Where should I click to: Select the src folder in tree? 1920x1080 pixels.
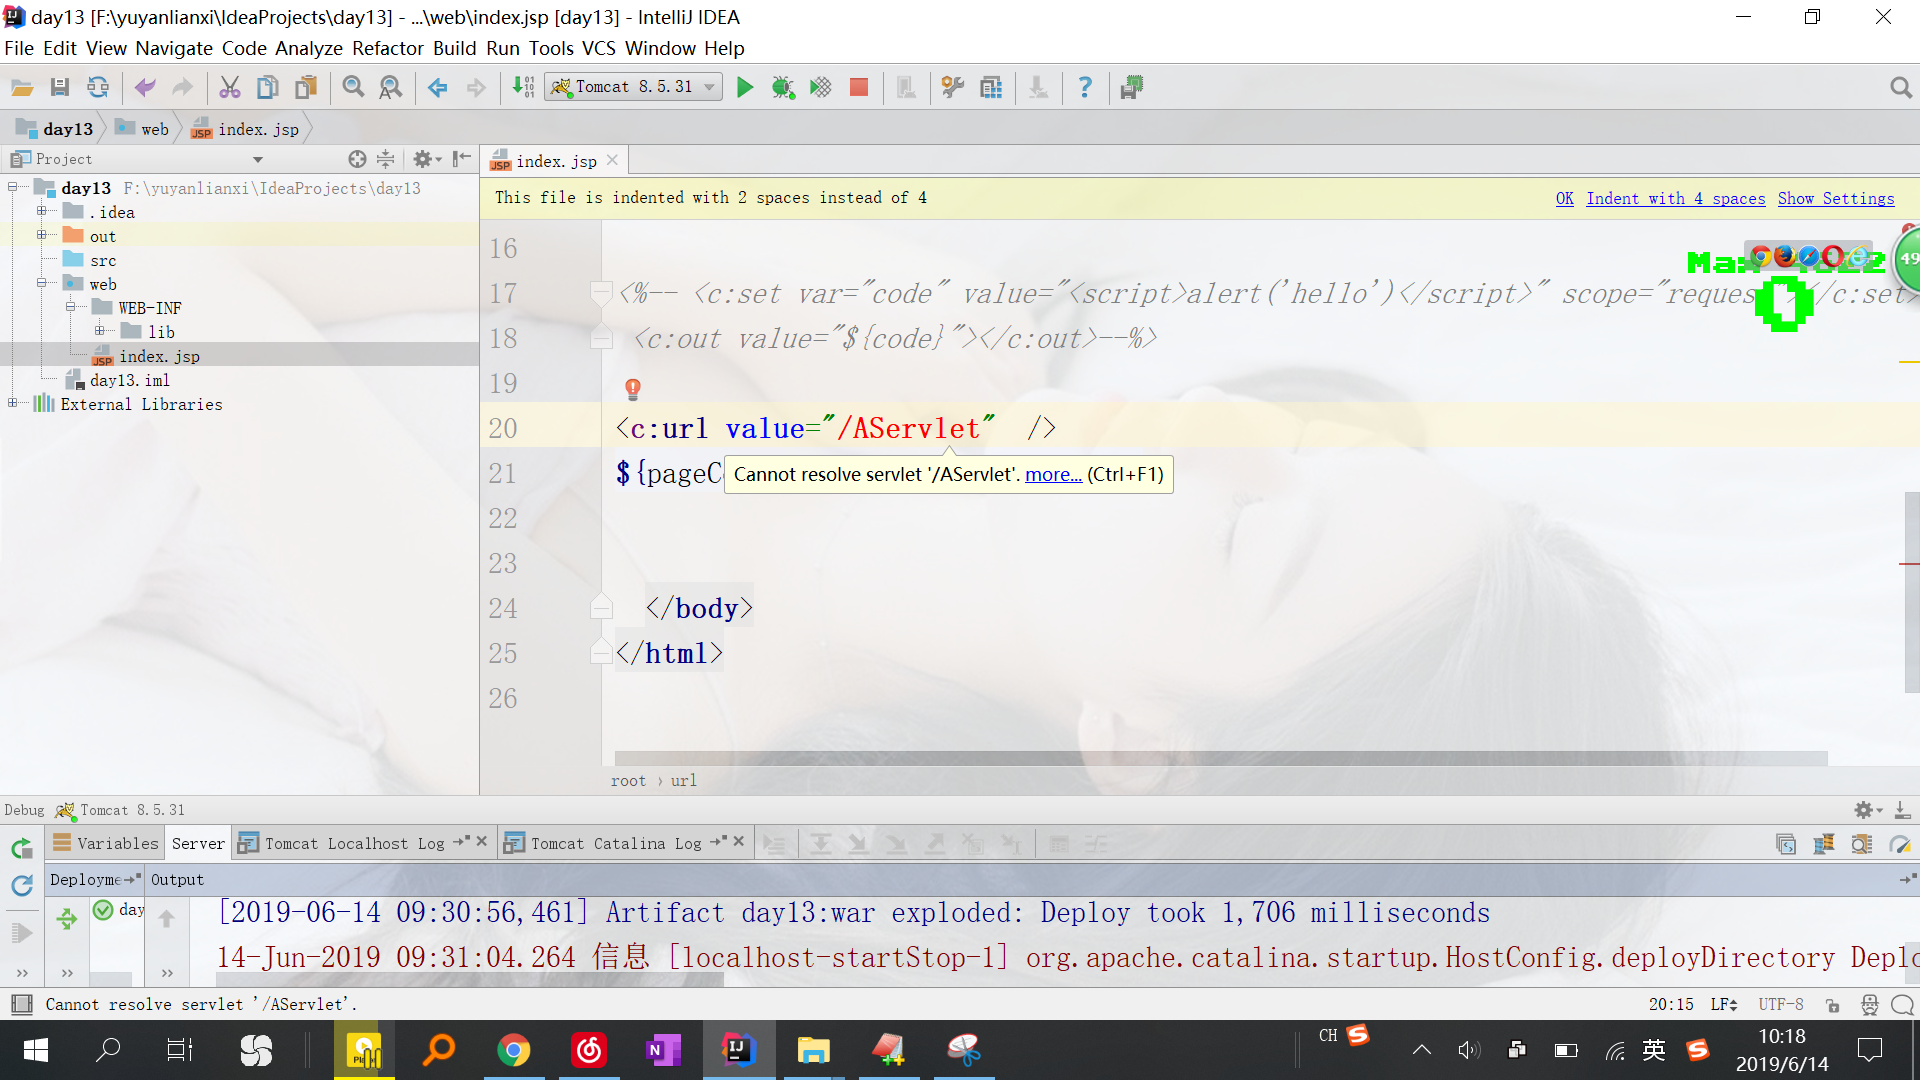pyautogui.click(x=102, y=260)
